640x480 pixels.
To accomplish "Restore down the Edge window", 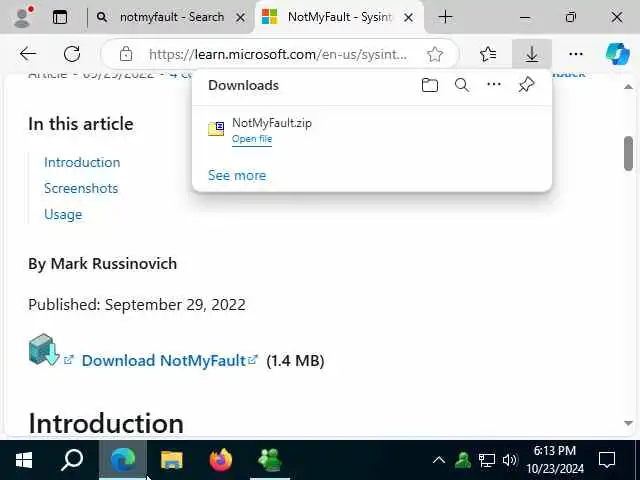I will pyautogui.click(x=571, y=17).
